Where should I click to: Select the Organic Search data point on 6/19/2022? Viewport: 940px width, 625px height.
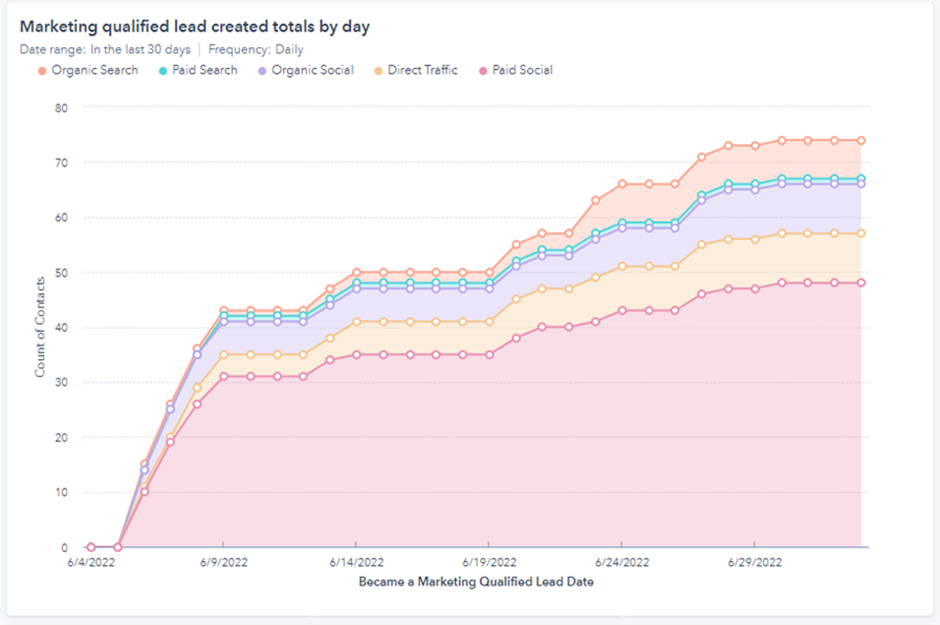click(x=489, y=272)
